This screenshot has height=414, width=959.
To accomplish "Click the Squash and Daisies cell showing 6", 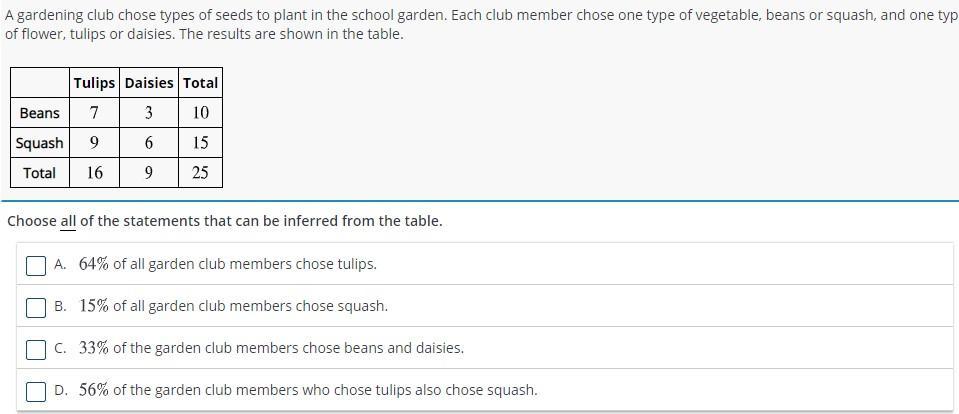I will click(149, 143).
